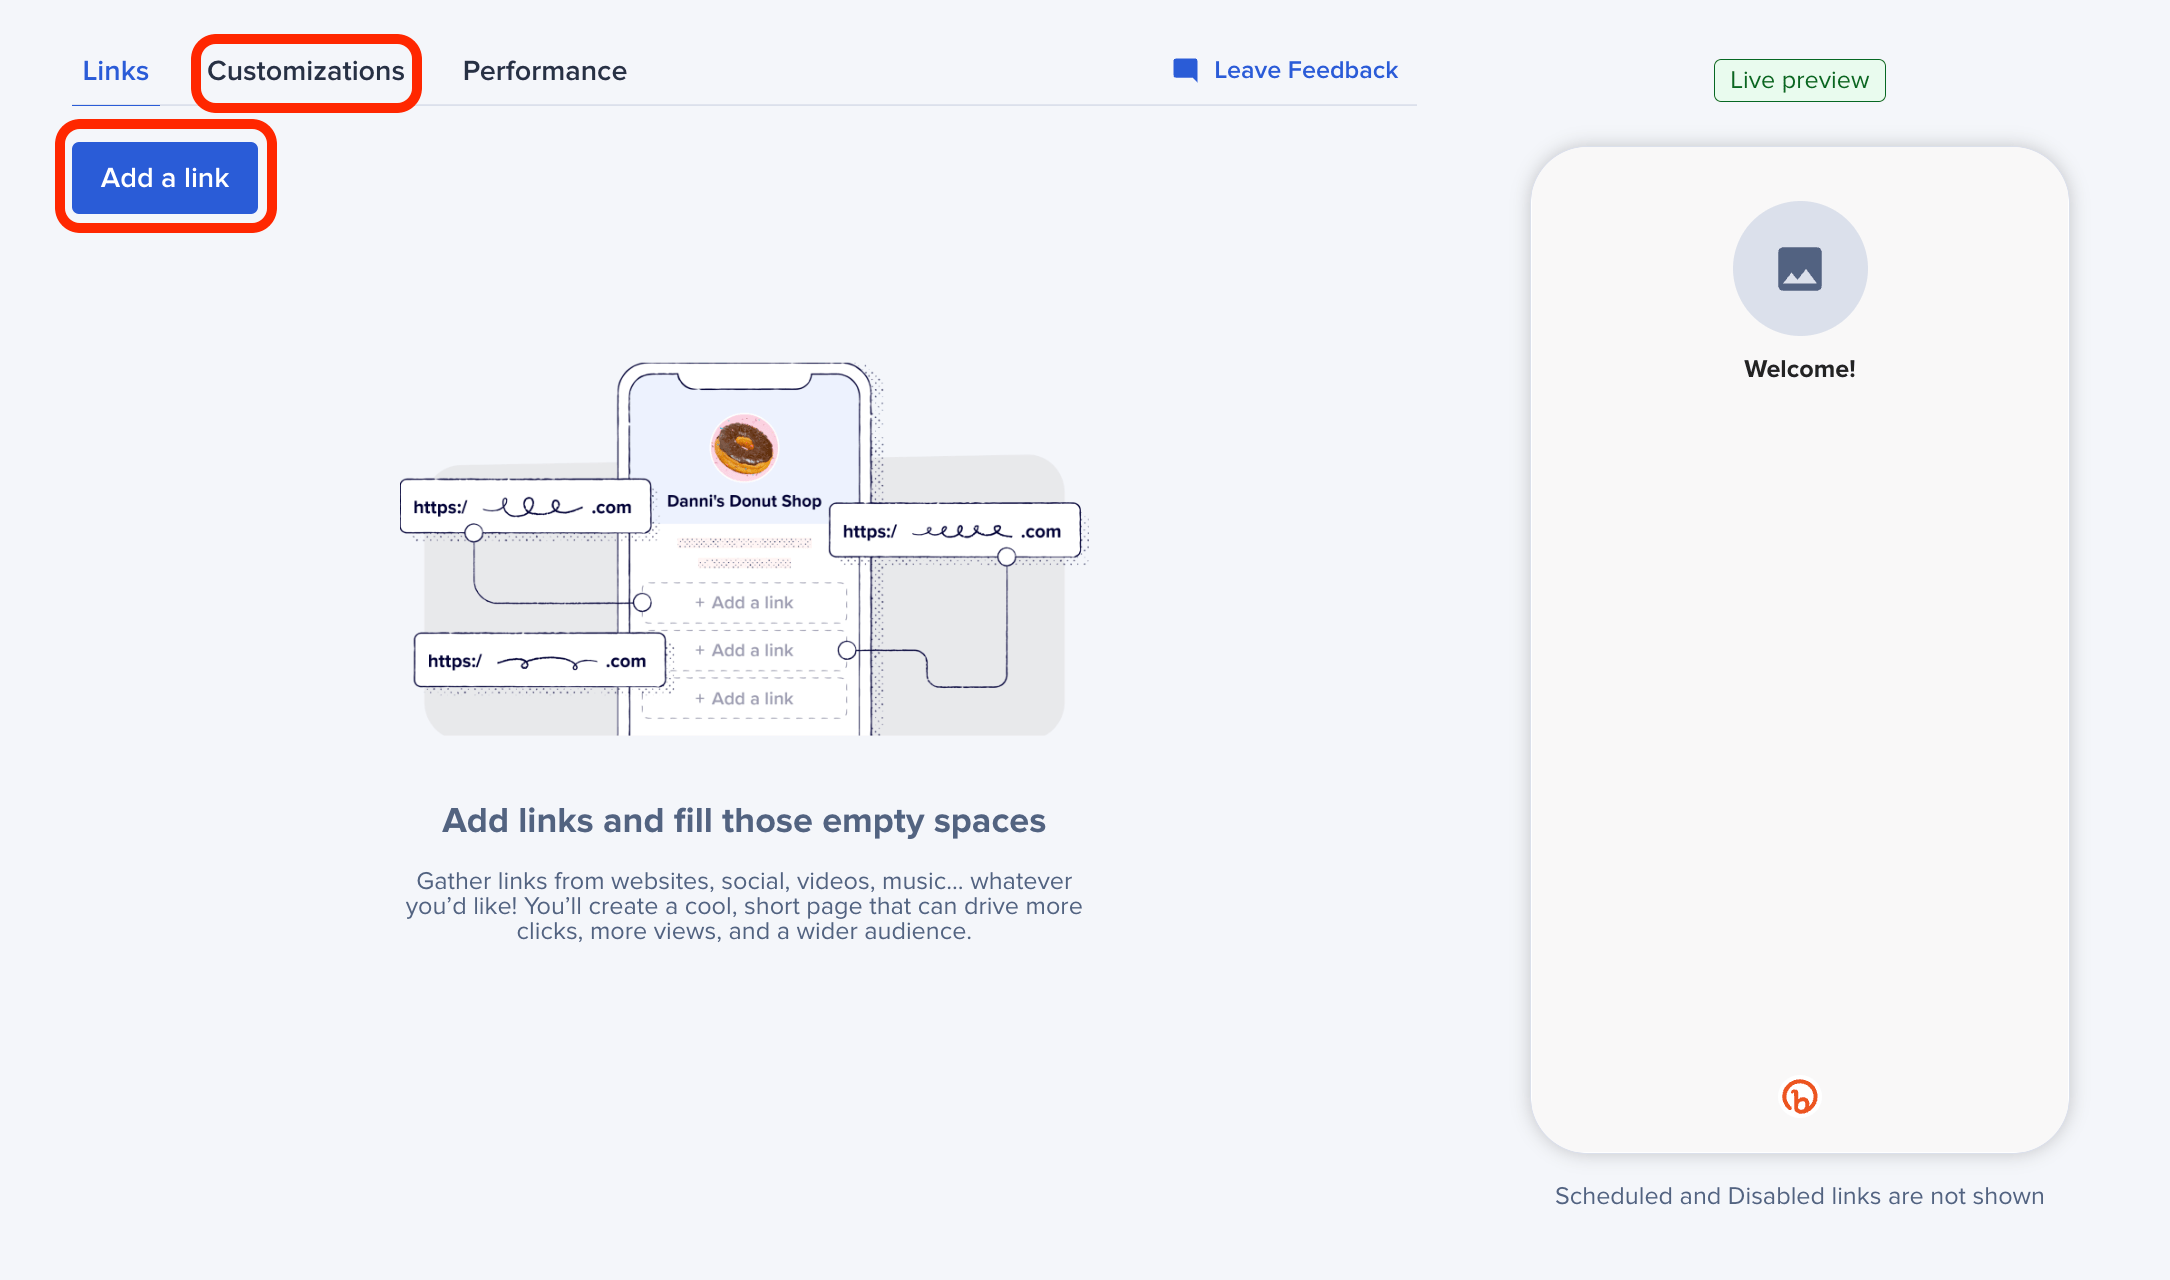Open Leave Feedback

pyautogui.click(x=1305, y=70)
